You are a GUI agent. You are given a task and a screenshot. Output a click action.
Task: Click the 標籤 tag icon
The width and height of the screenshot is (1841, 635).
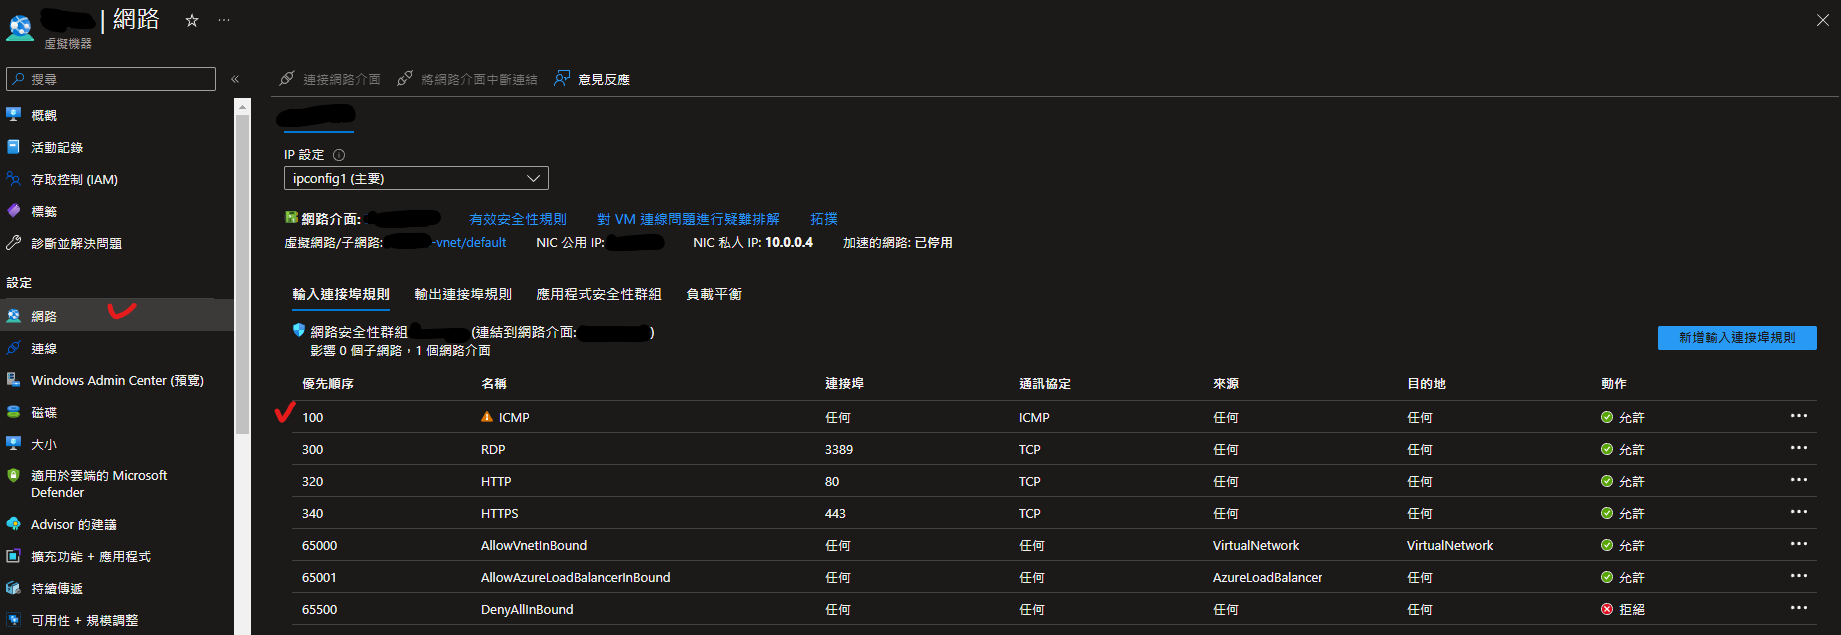coord(14,211)
